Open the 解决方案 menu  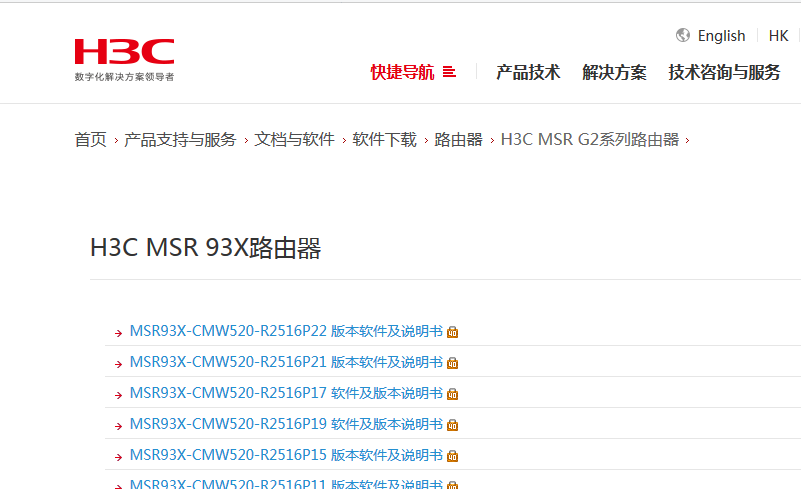(614, 72)
